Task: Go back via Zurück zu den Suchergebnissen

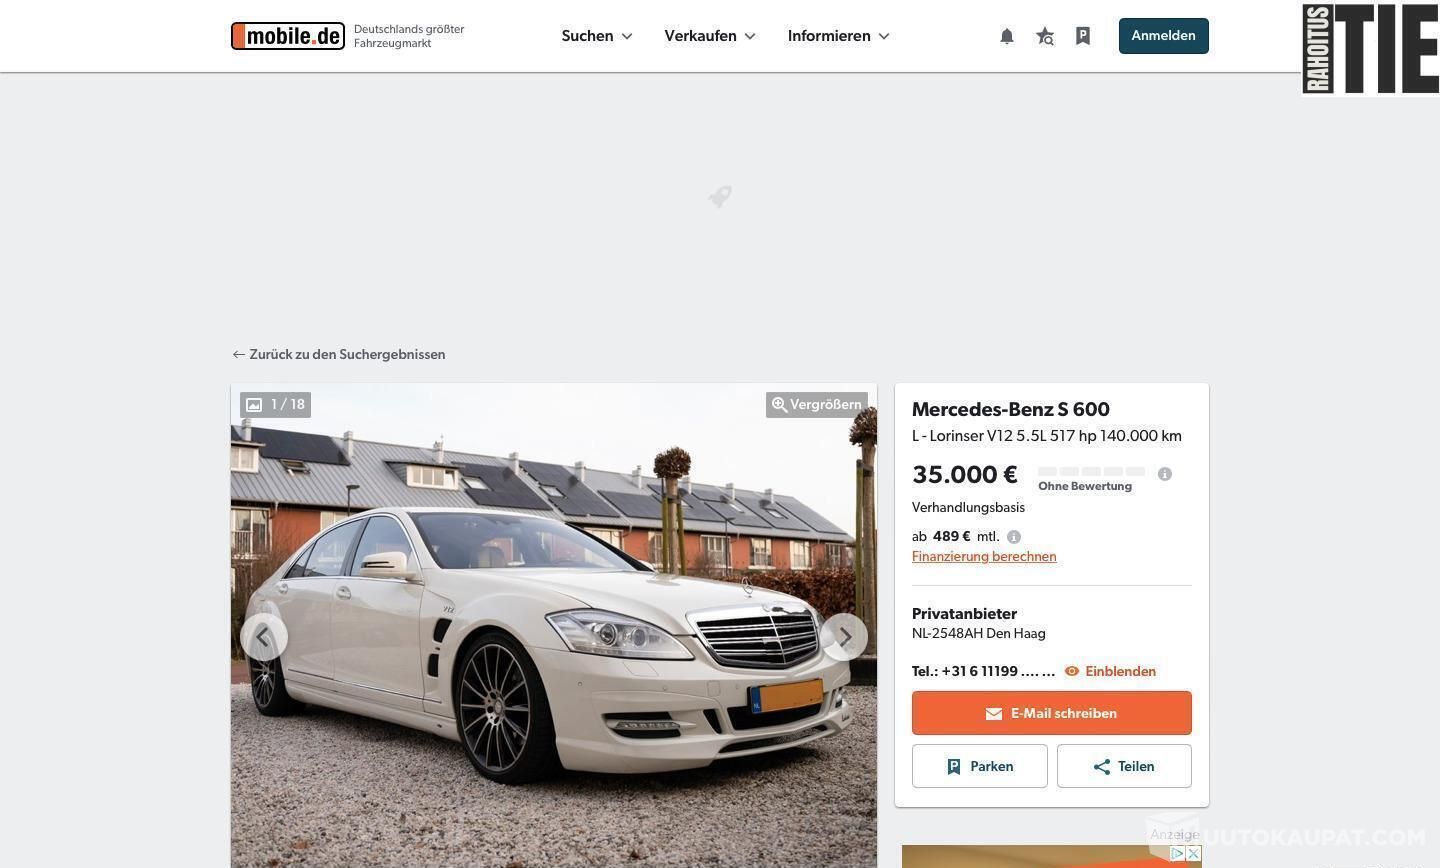Action: click(x=338, y=354)
